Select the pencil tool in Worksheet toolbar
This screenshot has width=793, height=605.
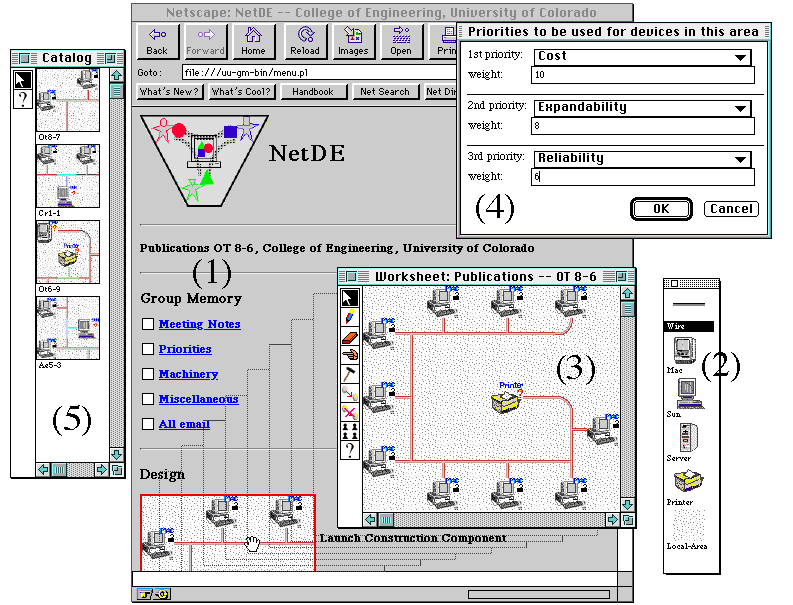pos(349,318)
